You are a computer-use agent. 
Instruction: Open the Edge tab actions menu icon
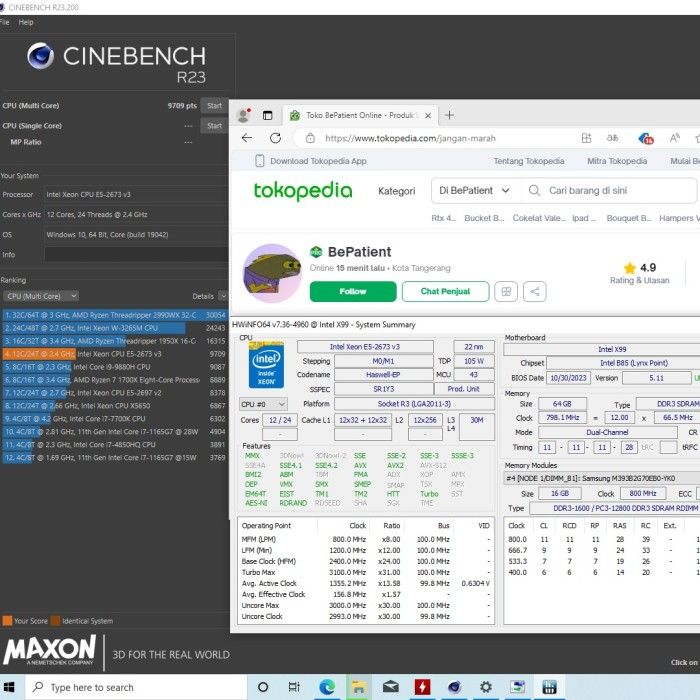267,116
